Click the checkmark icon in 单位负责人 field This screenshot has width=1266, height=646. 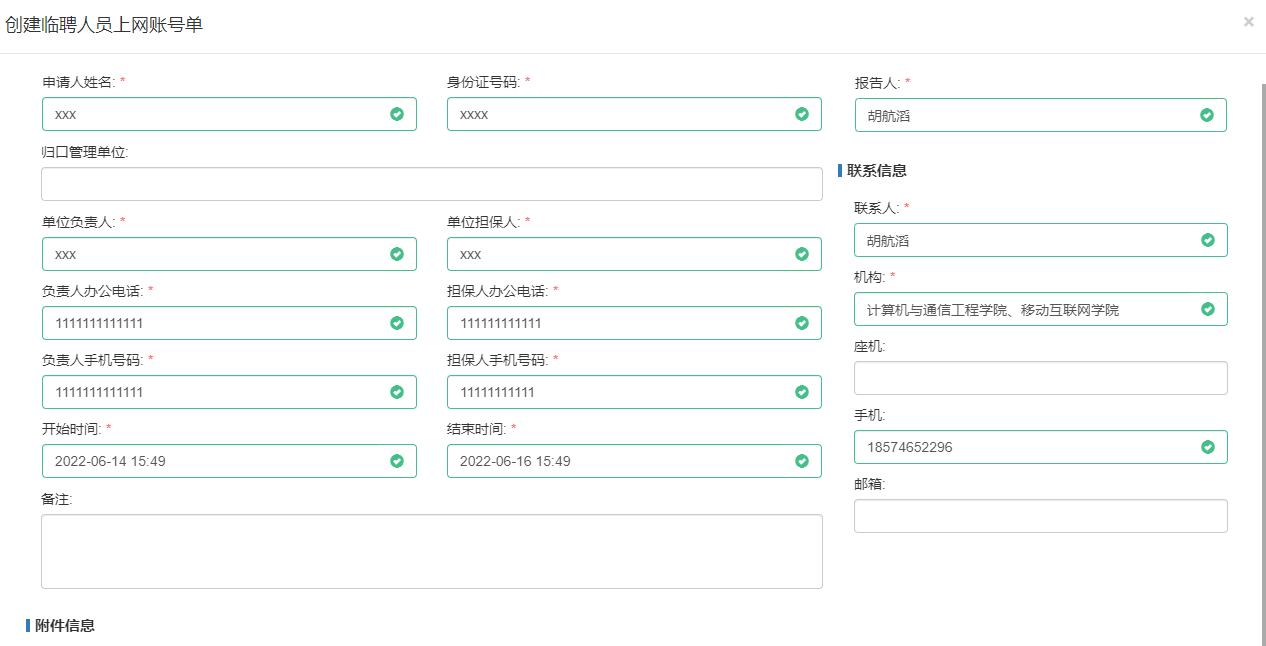tap(397, 254)
